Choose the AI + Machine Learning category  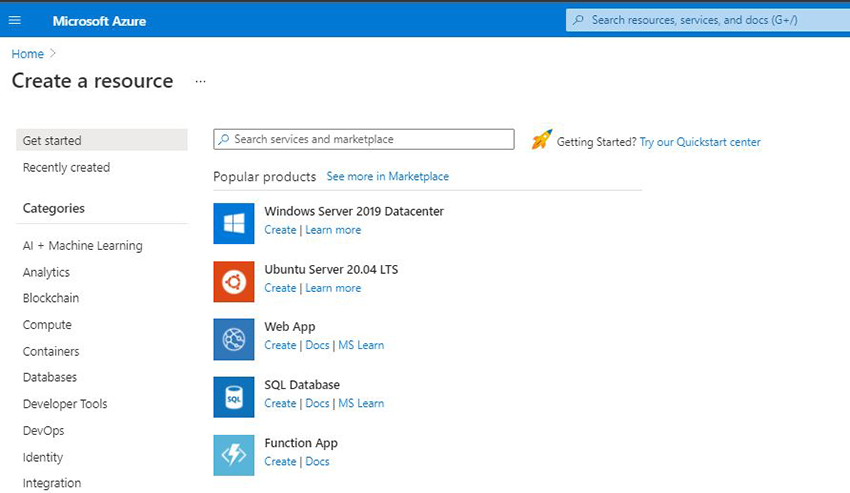click(x=82, y=246)
